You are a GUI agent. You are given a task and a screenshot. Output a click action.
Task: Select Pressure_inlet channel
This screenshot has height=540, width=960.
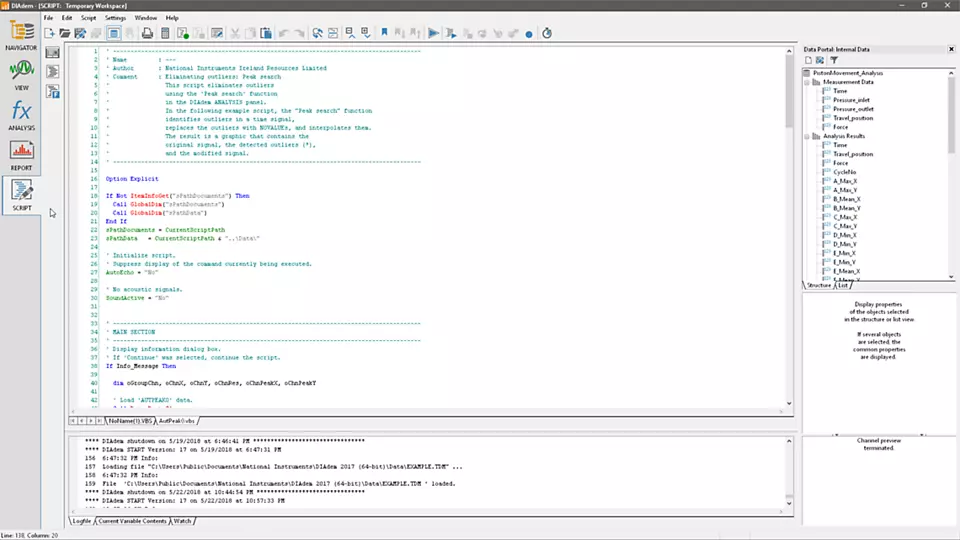tap(851, 100)
